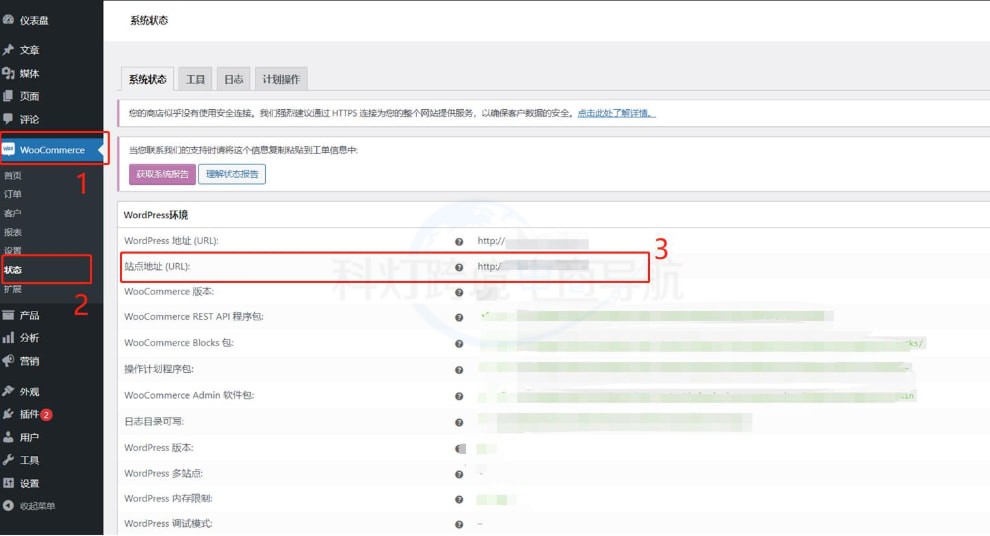Click the Comments speech bubble icon
Viewport: 990px width, 536px height.
[x=9, y=119]
